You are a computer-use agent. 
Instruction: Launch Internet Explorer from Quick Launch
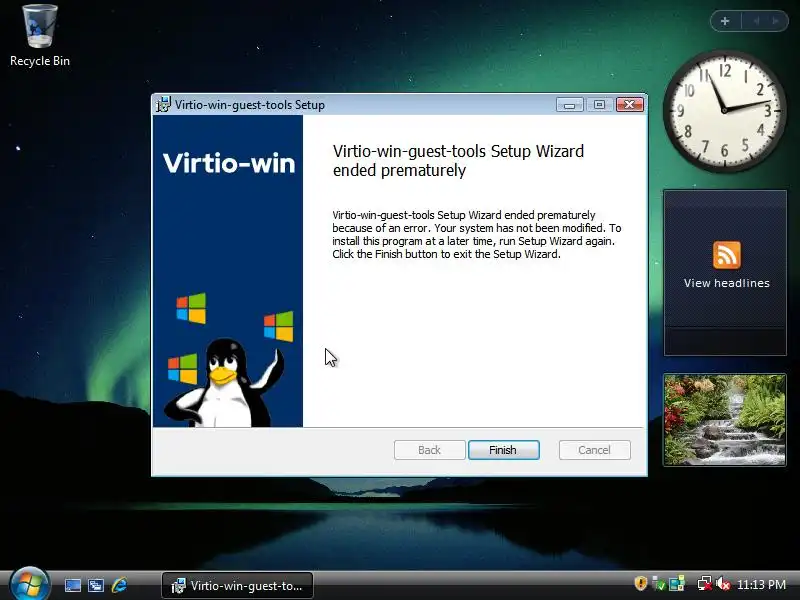tap(119, 585)
